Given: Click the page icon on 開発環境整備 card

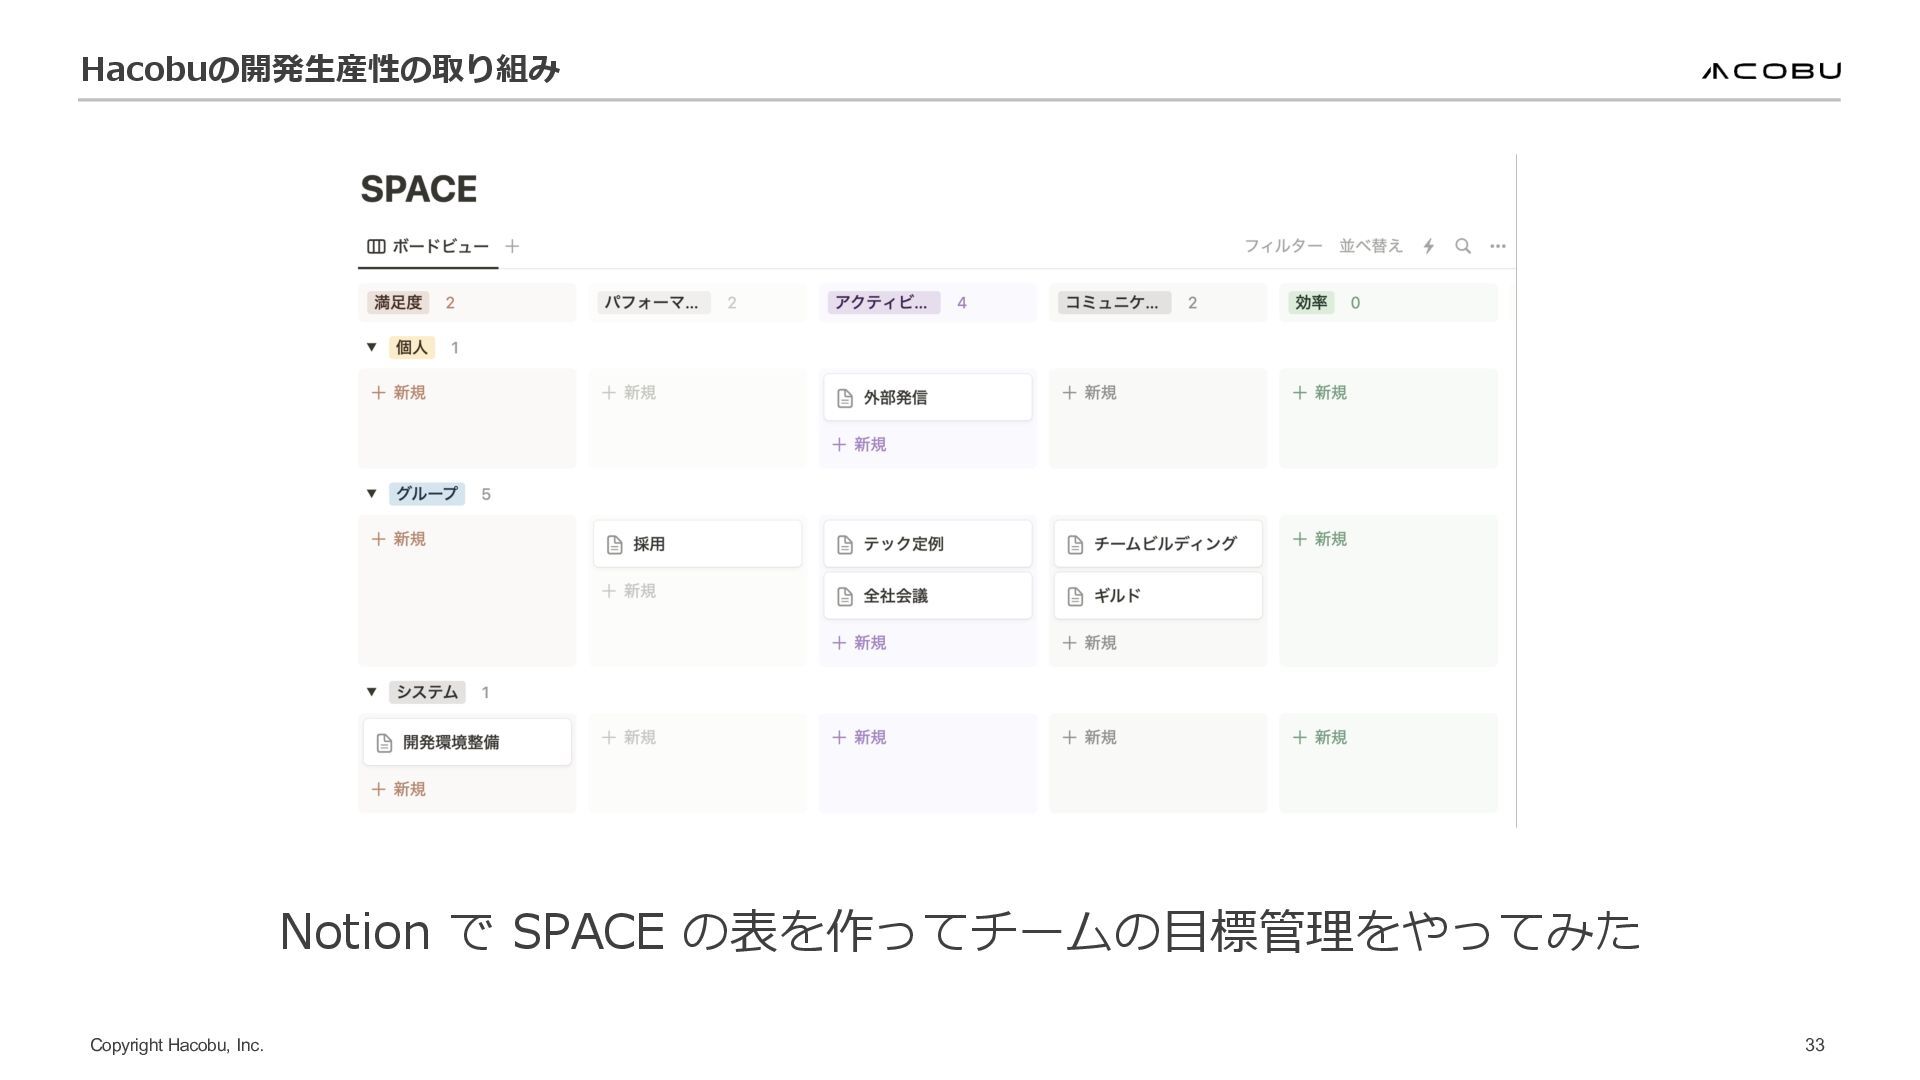Looking at the screenshot, I should [384, 743].
